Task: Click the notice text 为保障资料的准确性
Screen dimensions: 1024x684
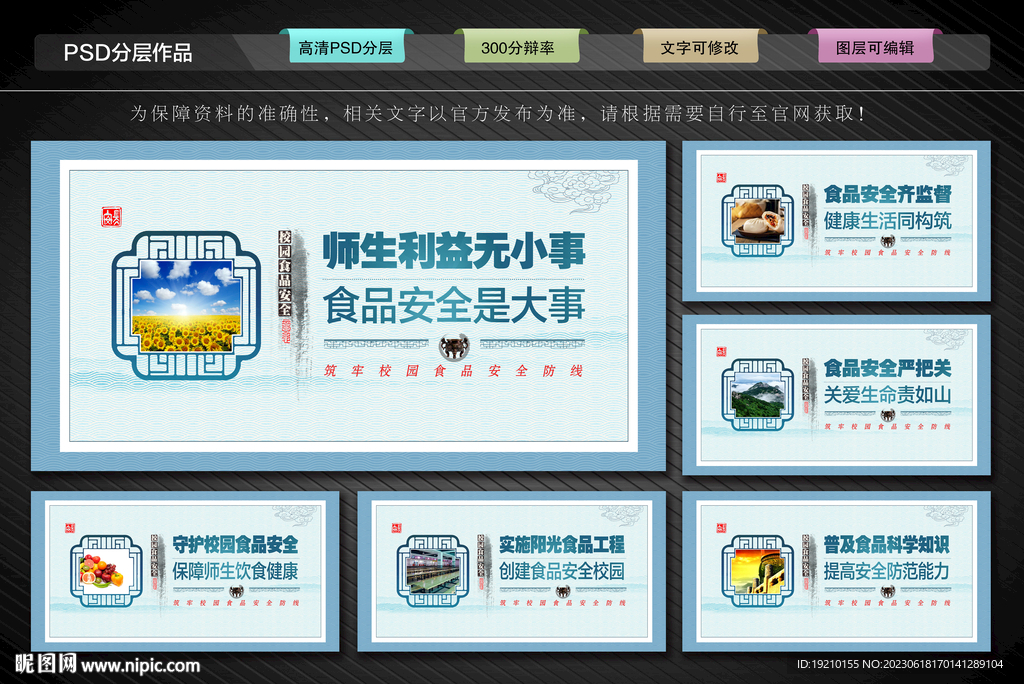Action: click(225, 114)
